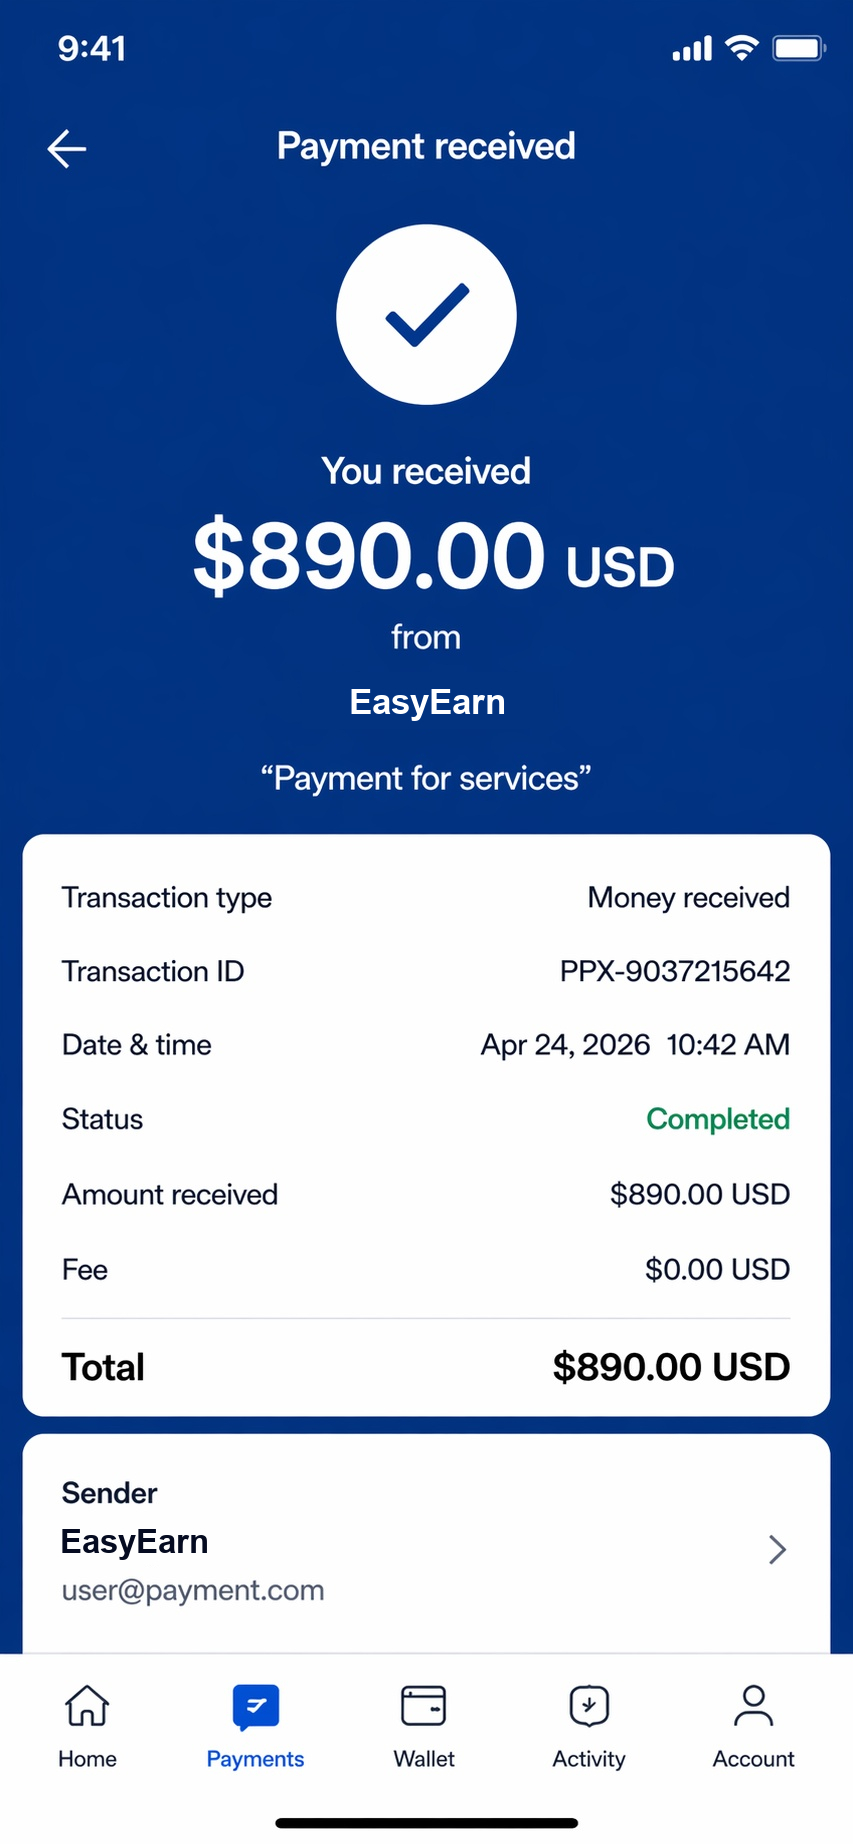Tap the Total $890.00 USD row

click(x=426, y=1367)
